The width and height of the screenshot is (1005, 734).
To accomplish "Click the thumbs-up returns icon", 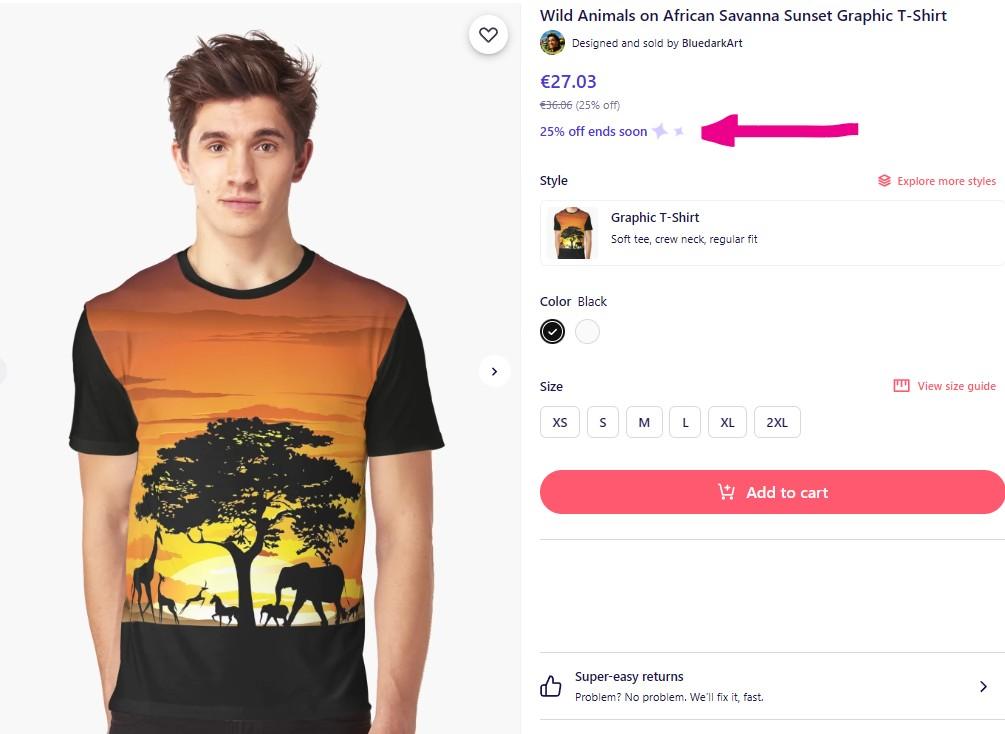I will coord(551,686).
